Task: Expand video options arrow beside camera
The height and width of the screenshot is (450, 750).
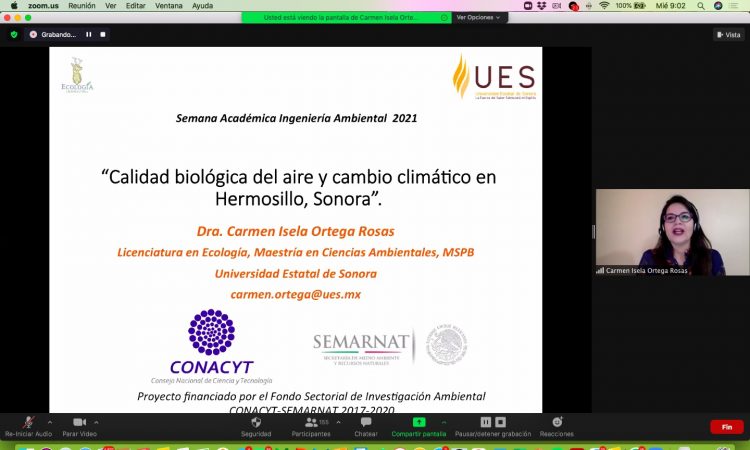Action: click(x=96, y=422)
